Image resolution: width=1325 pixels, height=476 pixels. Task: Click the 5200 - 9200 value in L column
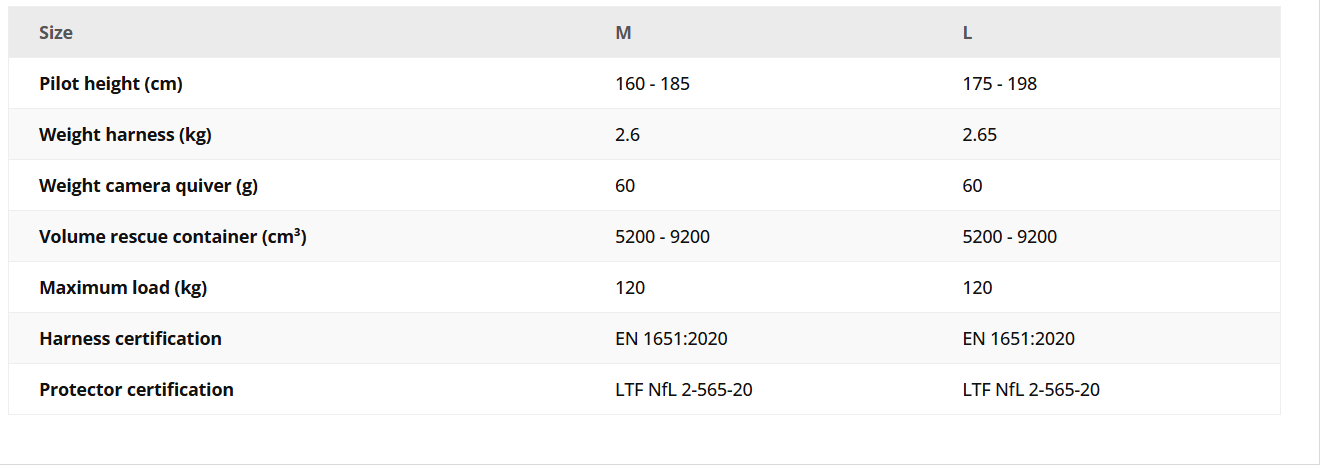pos(1009,237)
